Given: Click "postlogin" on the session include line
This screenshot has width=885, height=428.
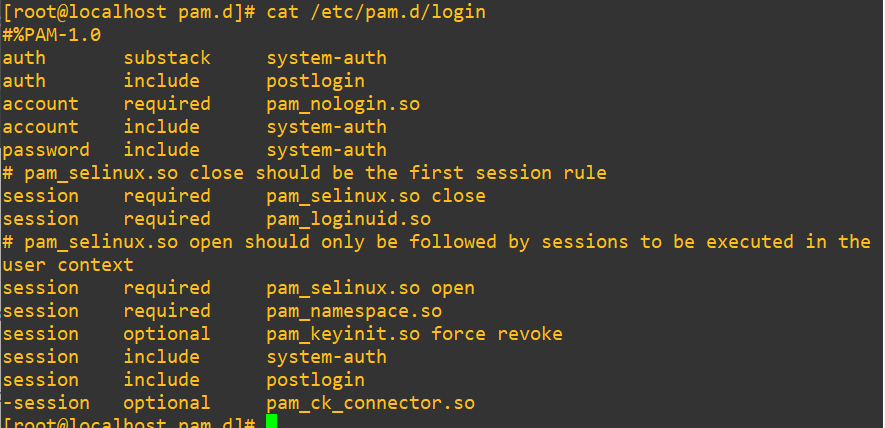Looking at the screenshot, I should [x=315, y=380].
